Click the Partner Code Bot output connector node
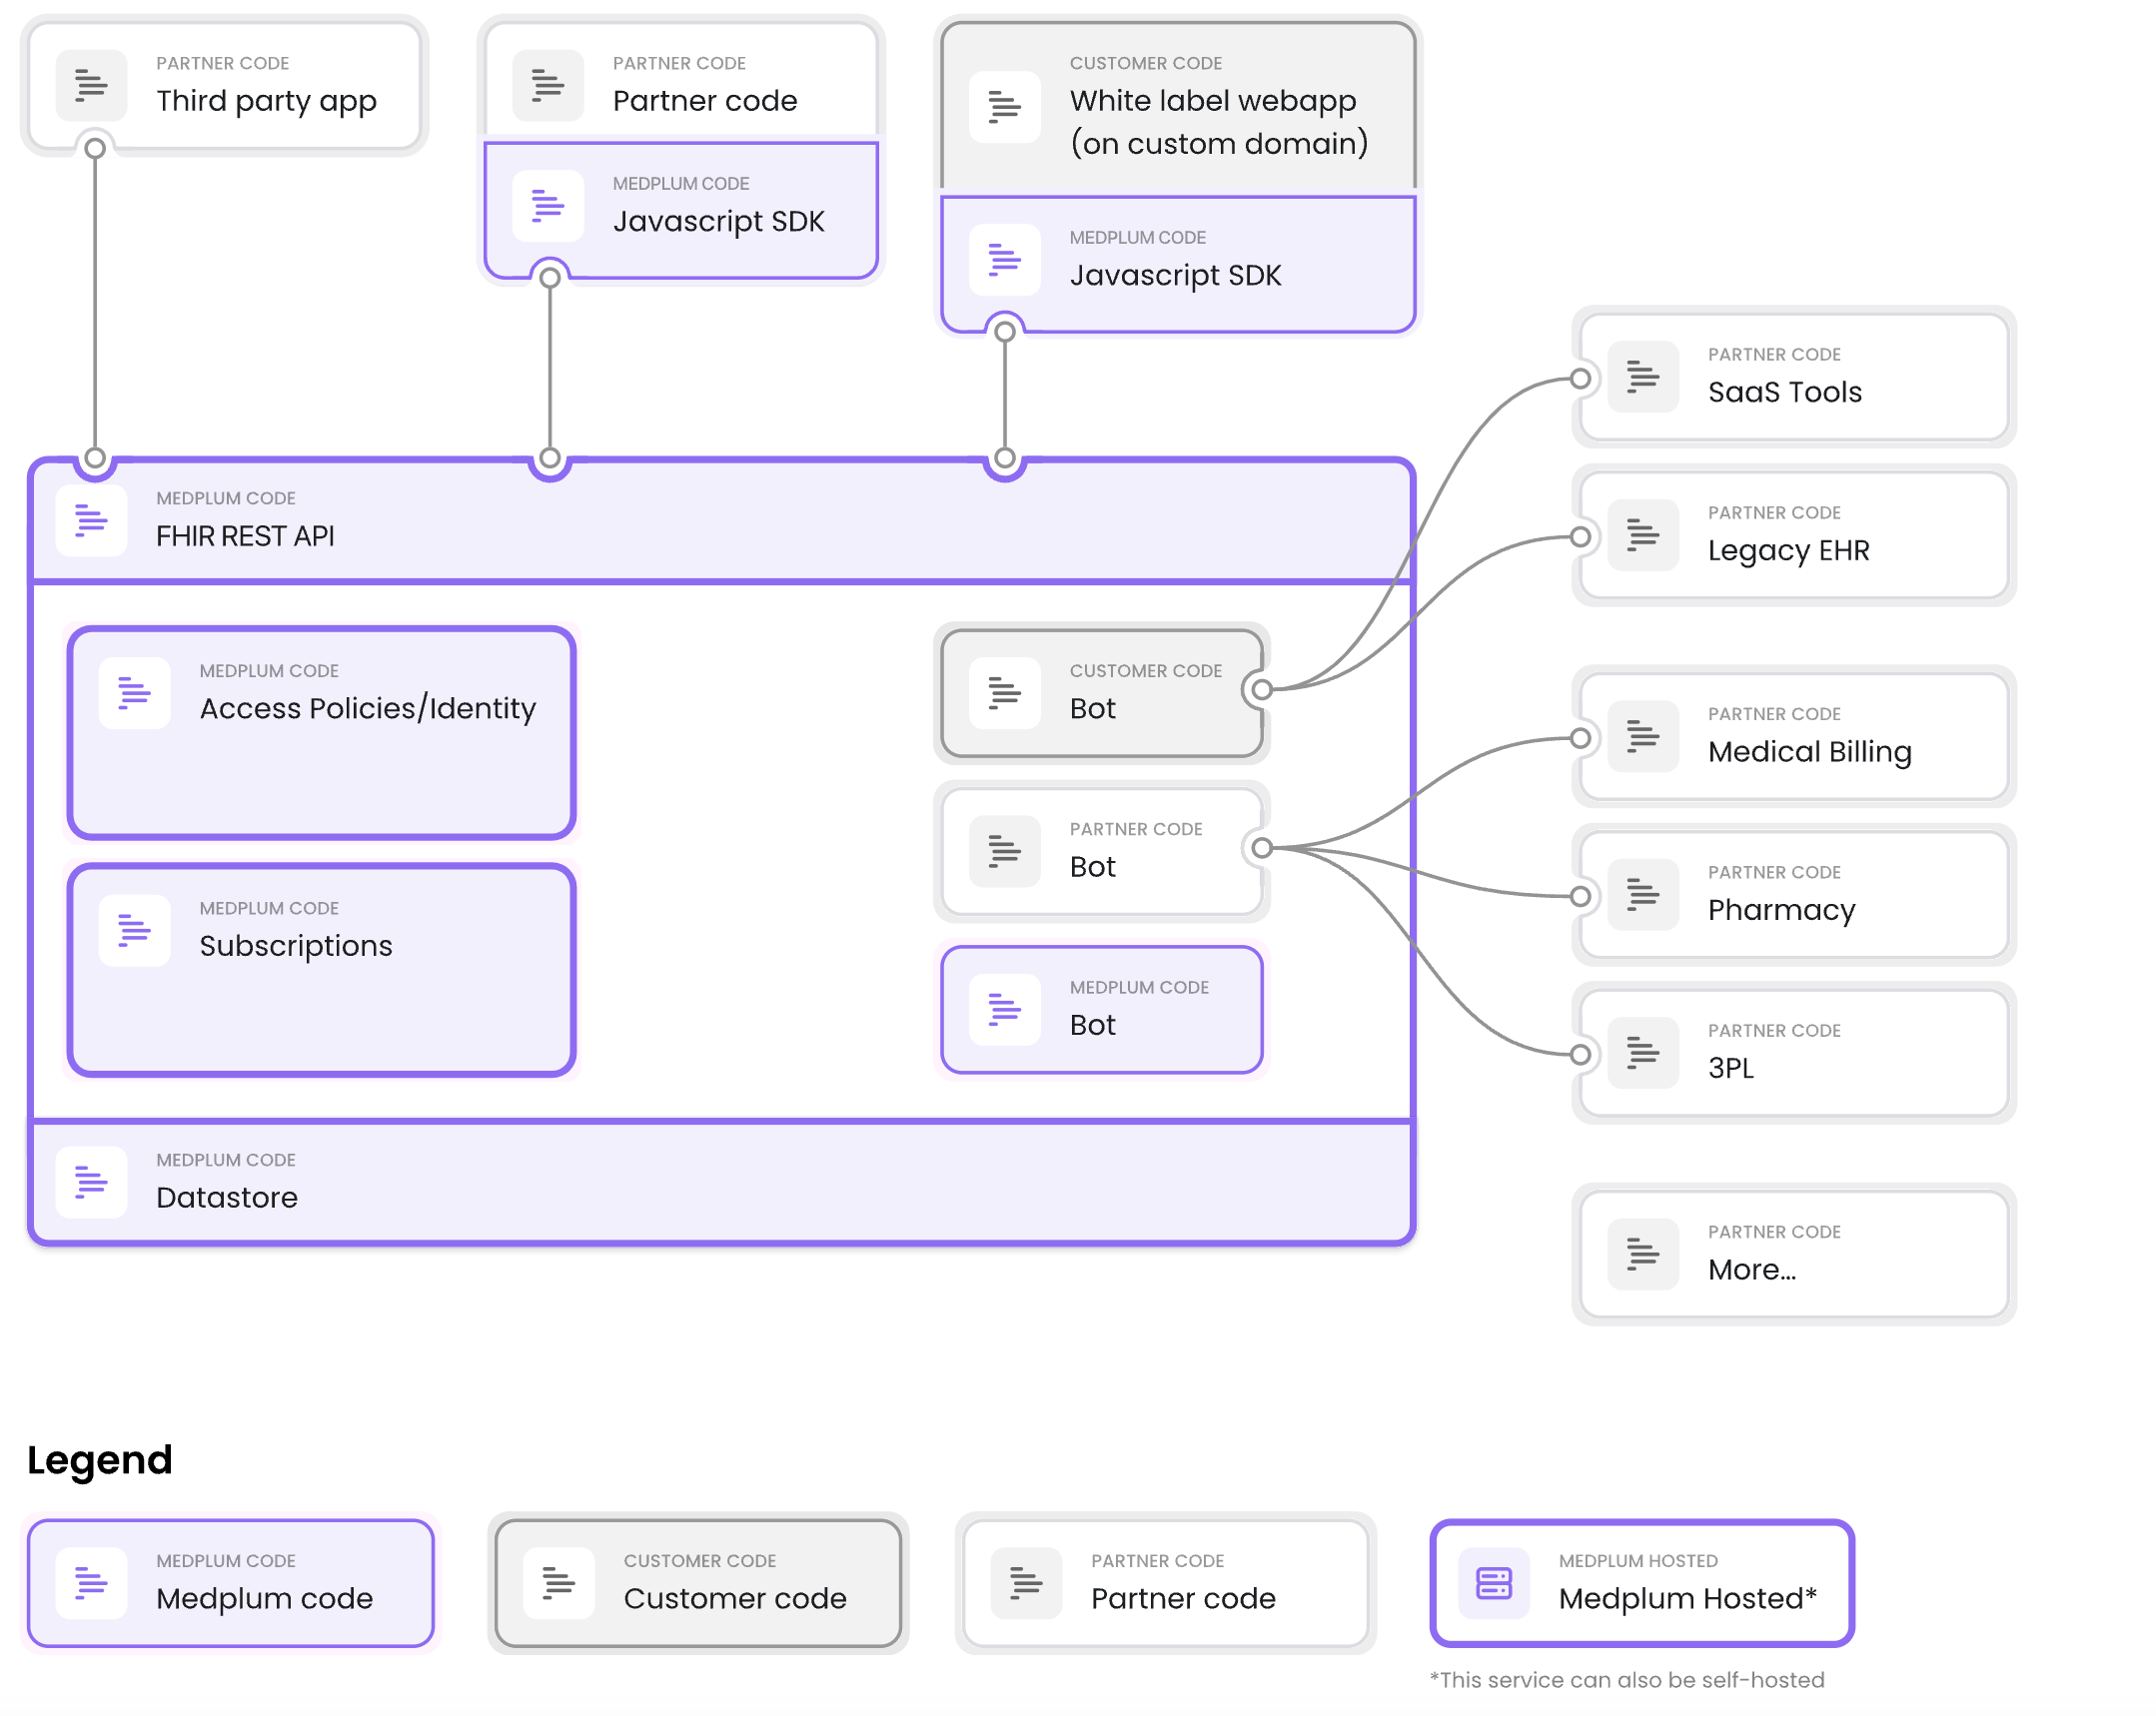 [x=1262, y=848]
